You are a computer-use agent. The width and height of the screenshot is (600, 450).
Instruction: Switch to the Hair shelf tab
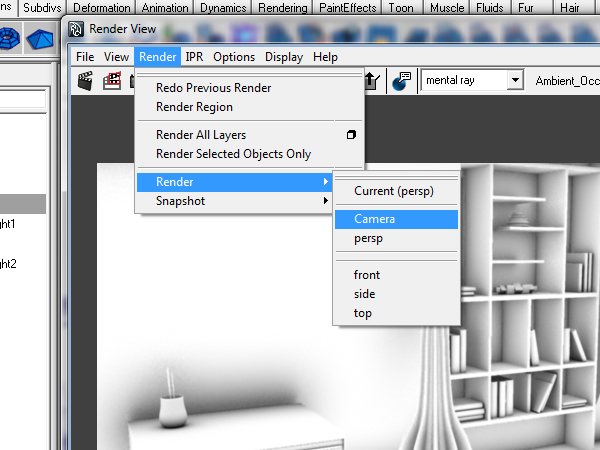pos(569,8)
